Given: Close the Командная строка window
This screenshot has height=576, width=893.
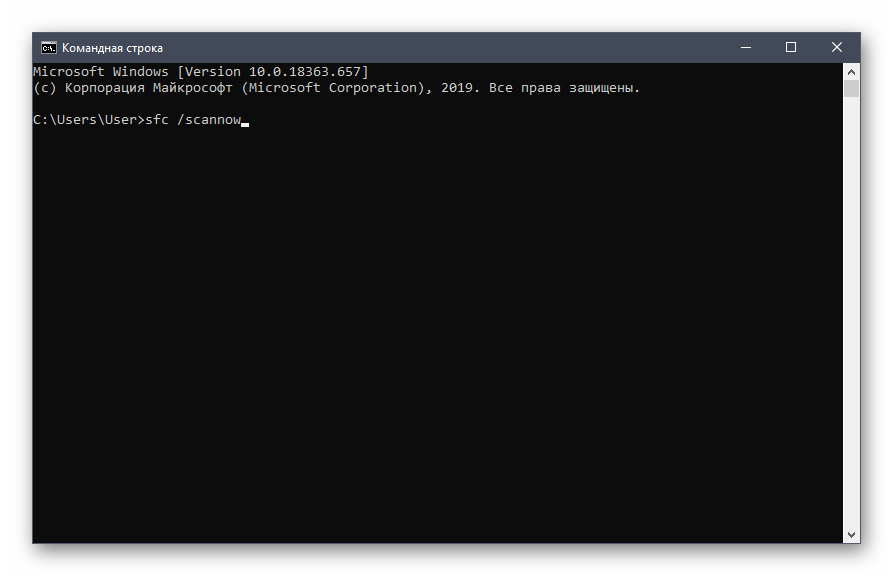Looking at the screenshot, I should click(x=837, y=47).
